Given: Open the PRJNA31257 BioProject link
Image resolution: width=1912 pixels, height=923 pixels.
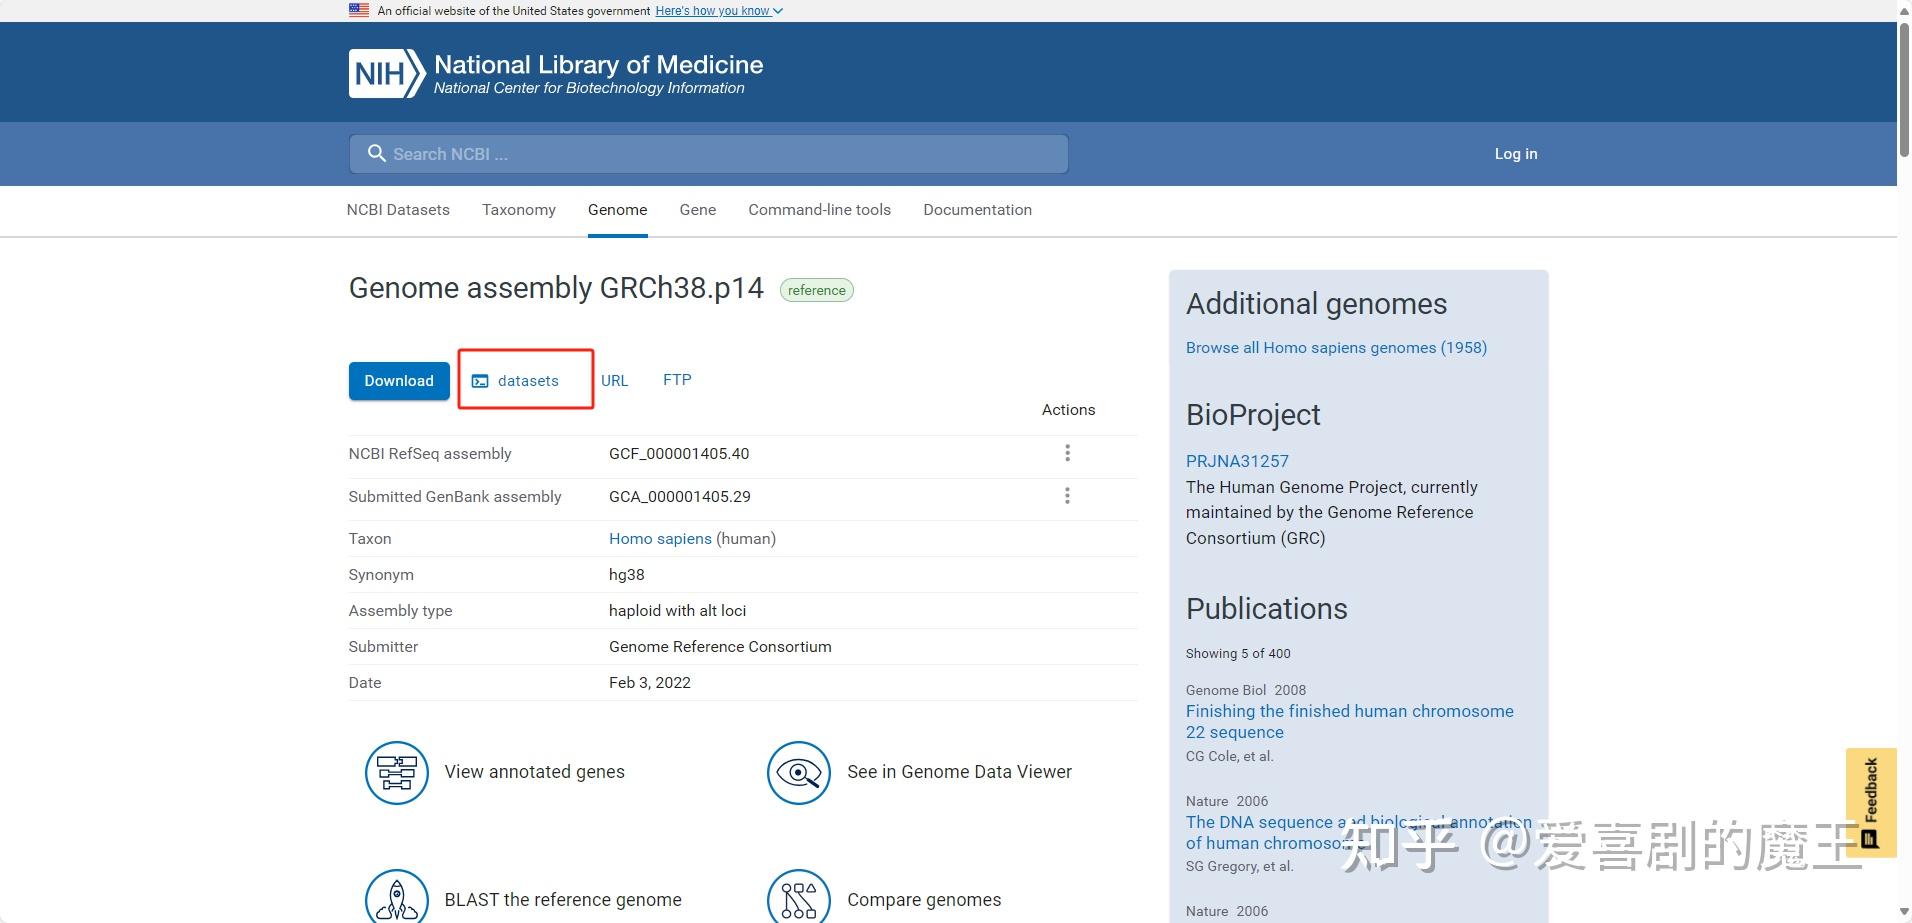Looking at the screenshot, I should 1237,461.
